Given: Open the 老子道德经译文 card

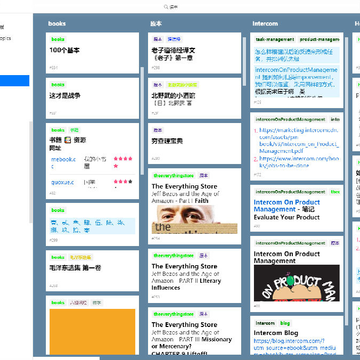Looking at the screenshot, I should pyautogui.click(x=194, y=53).
